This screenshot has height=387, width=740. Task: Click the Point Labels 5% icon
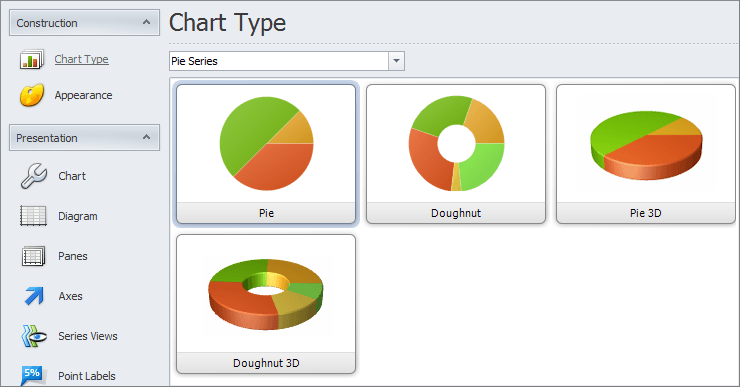coord(32,376)
